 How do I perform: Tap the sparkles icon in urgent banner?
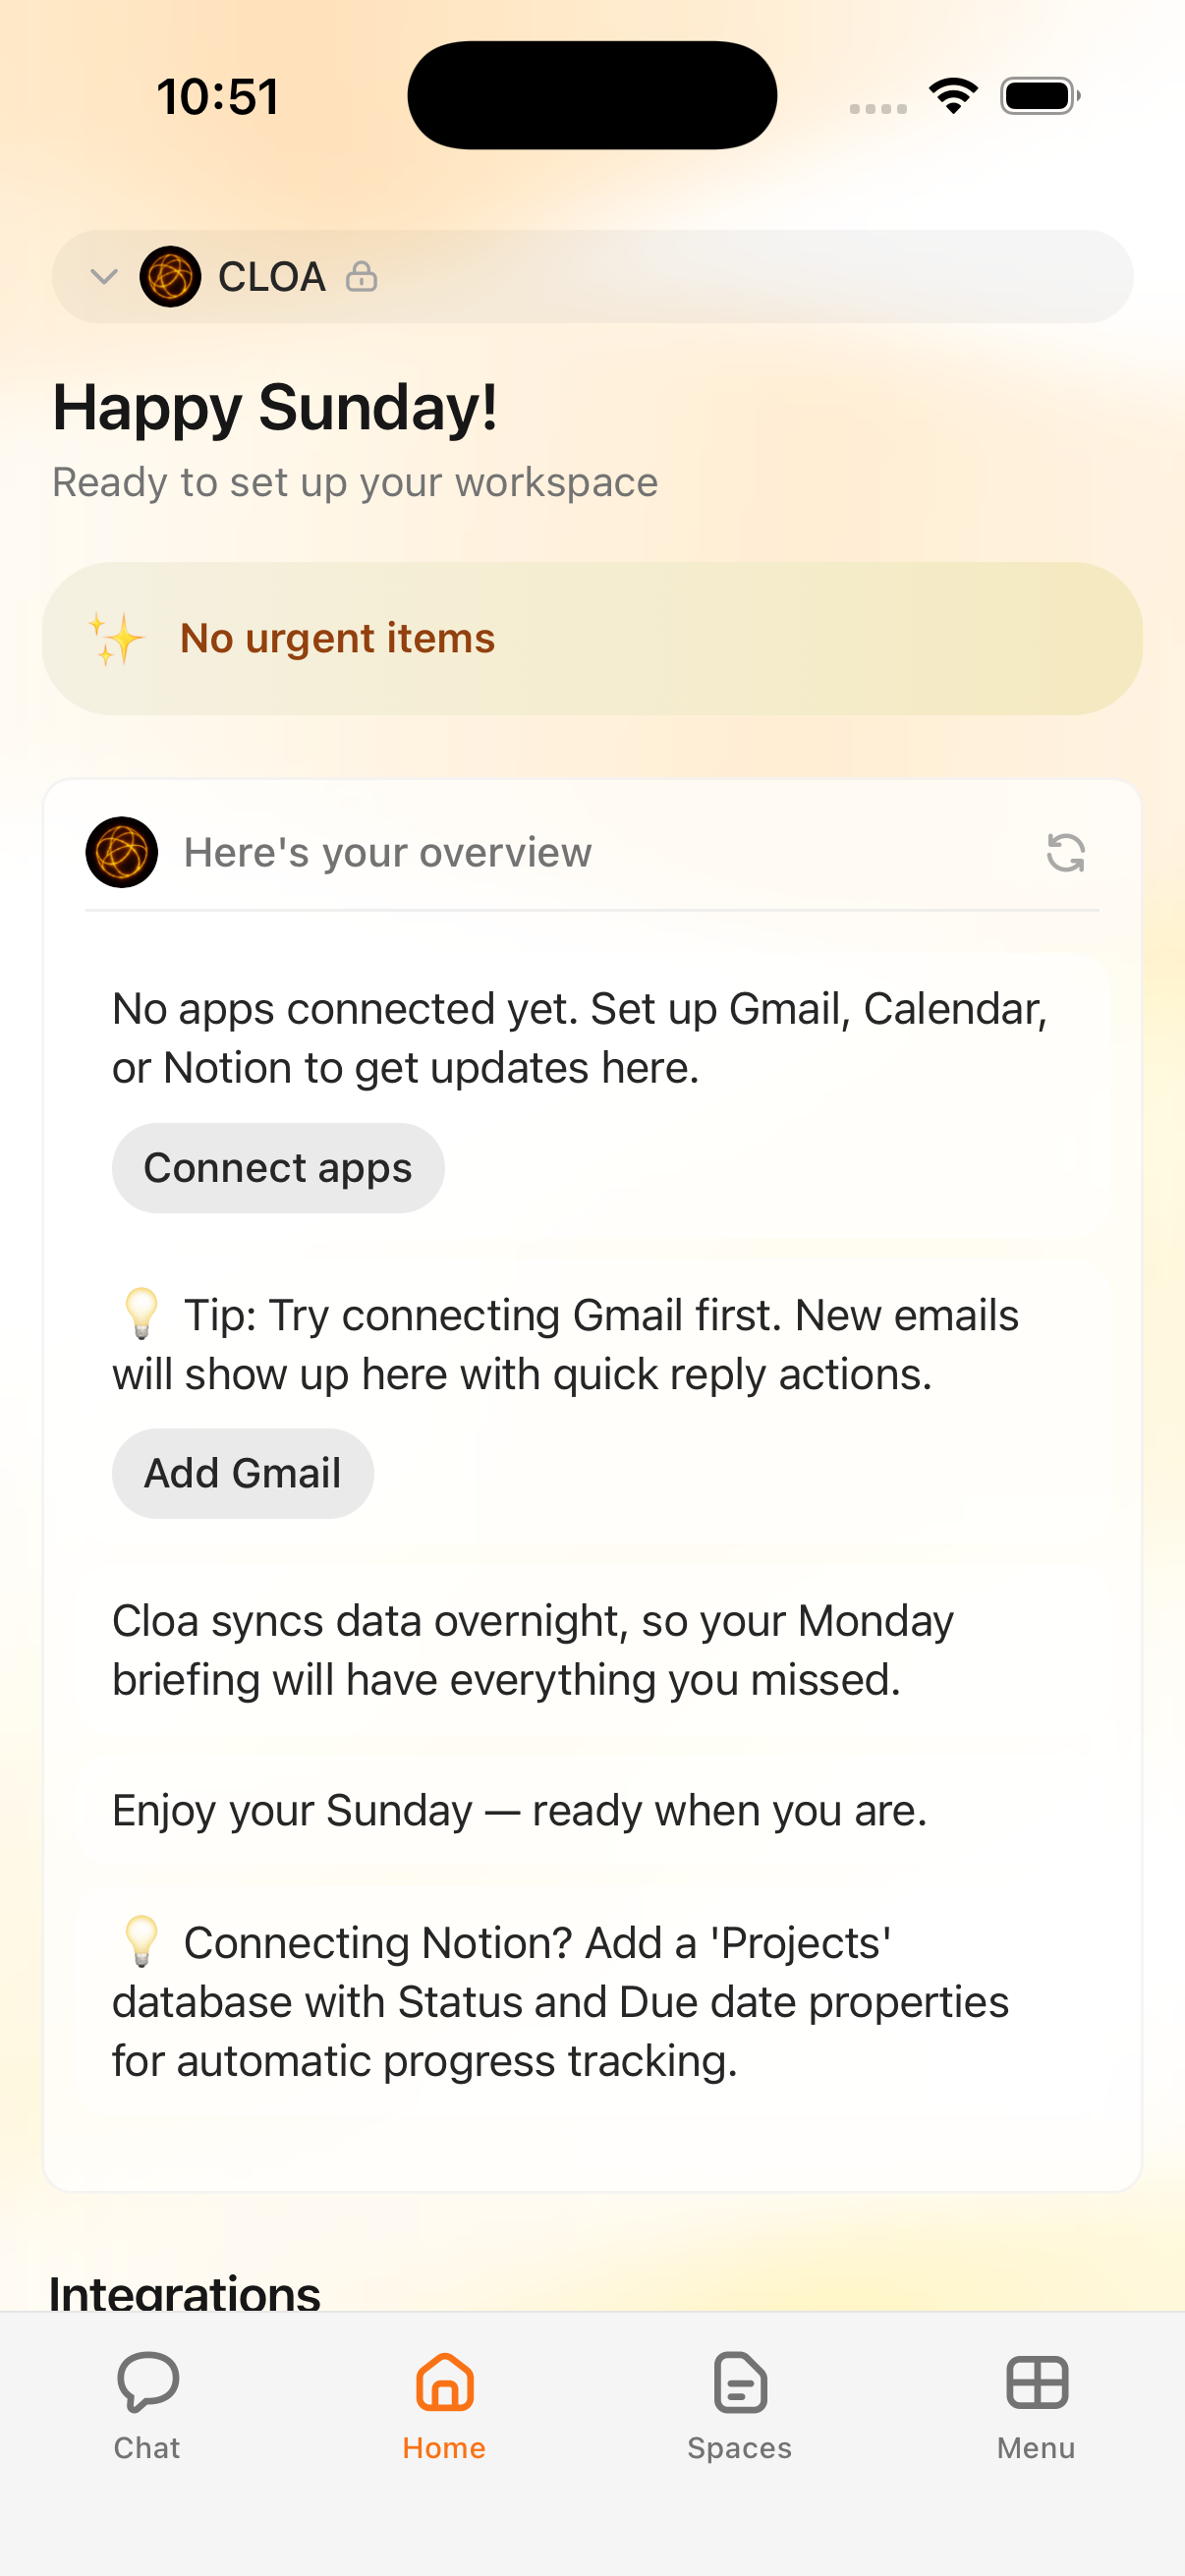point(116,639)
